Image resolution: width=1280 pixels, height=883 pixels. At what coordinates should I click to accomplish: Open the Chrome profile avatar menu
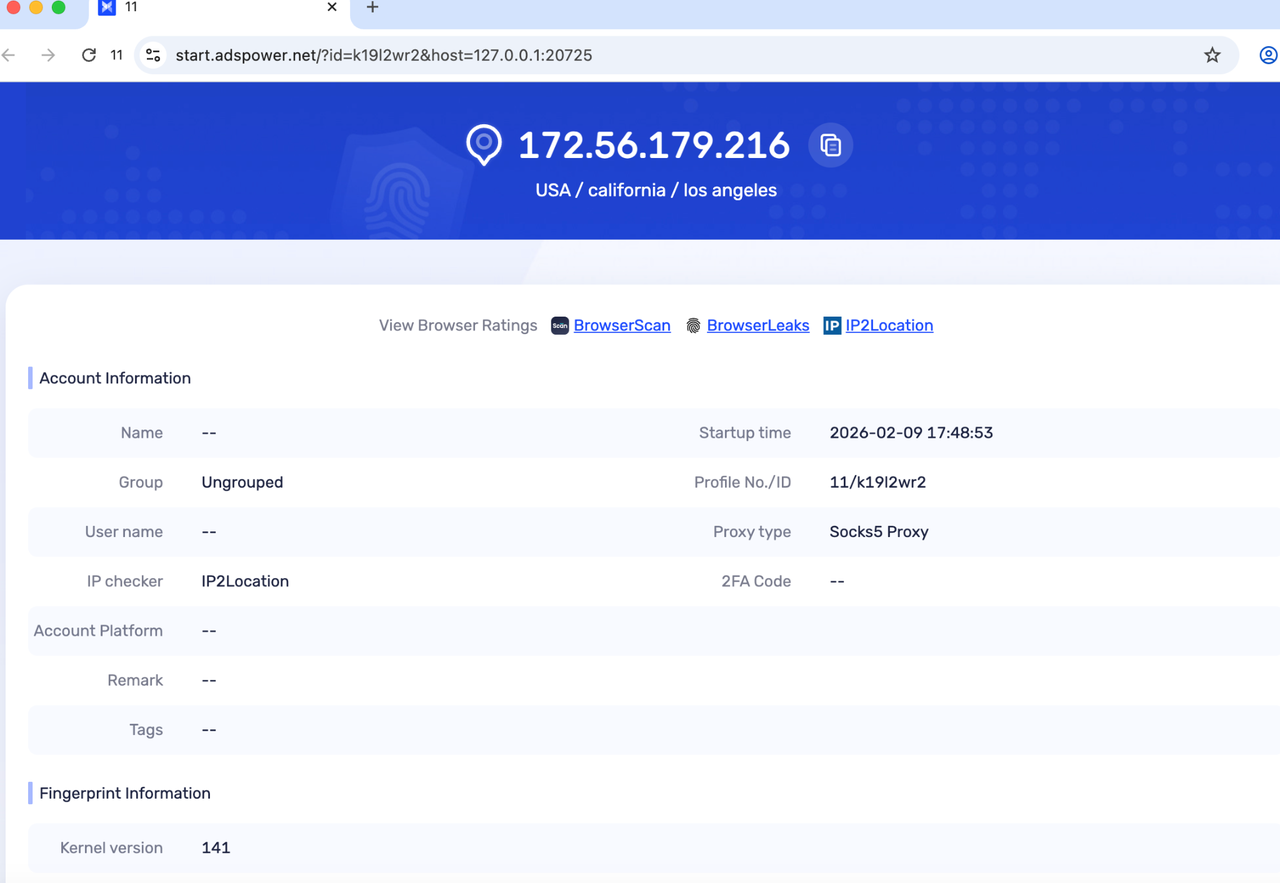pos(1267,55)
